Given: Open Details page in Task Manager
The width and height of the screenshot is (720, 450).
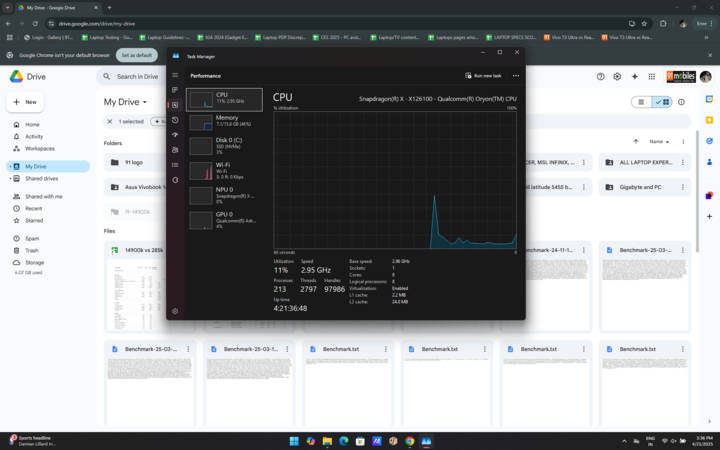Looking at the screenshot, I should coord(175,165).
